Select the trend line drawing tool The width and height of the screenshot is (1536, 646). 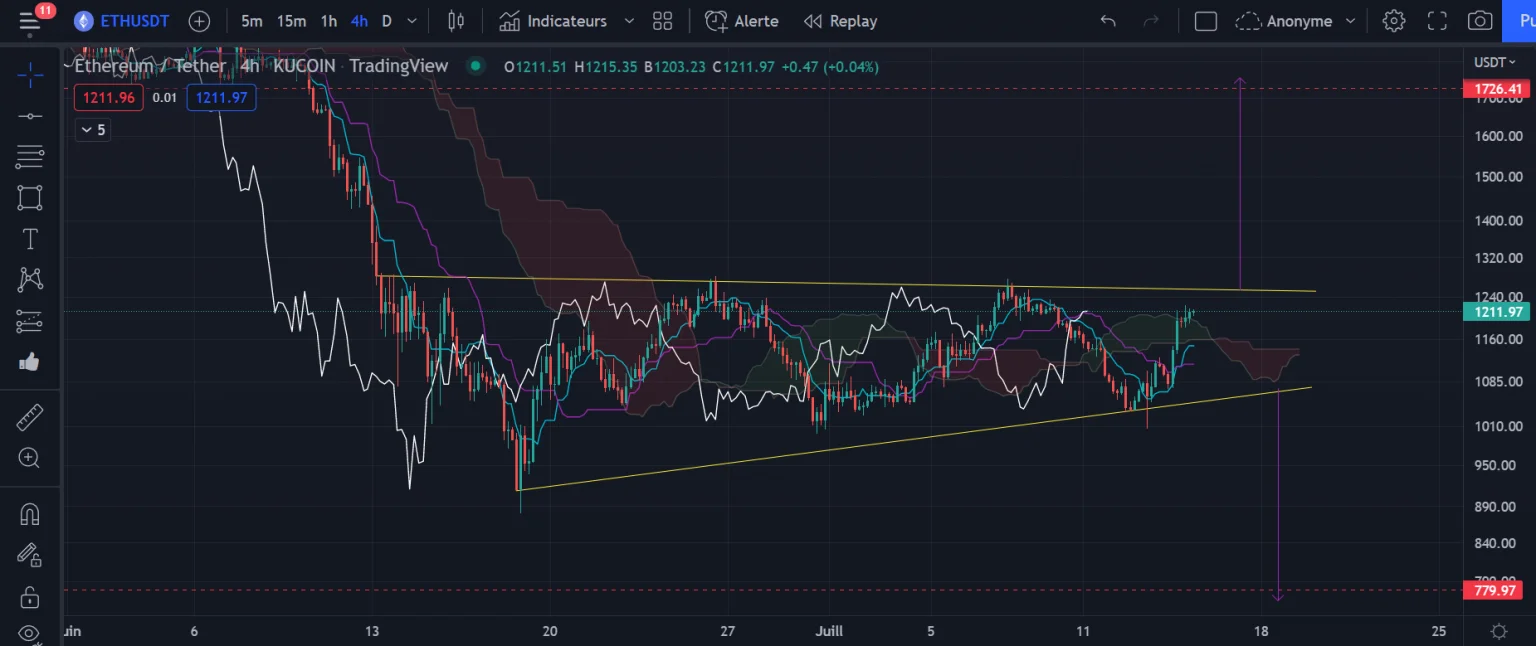[x=30, y=116]
